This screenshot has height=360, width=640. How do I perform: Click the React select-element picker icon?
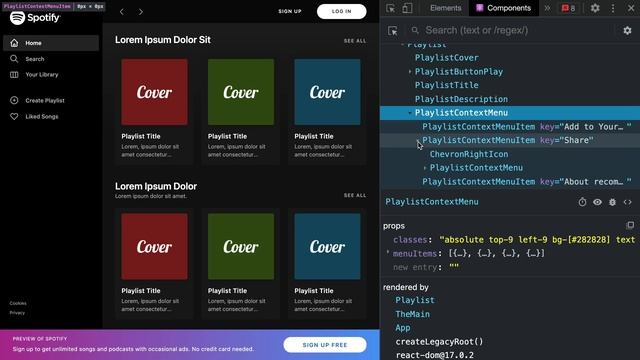click(x=393, y=31)
